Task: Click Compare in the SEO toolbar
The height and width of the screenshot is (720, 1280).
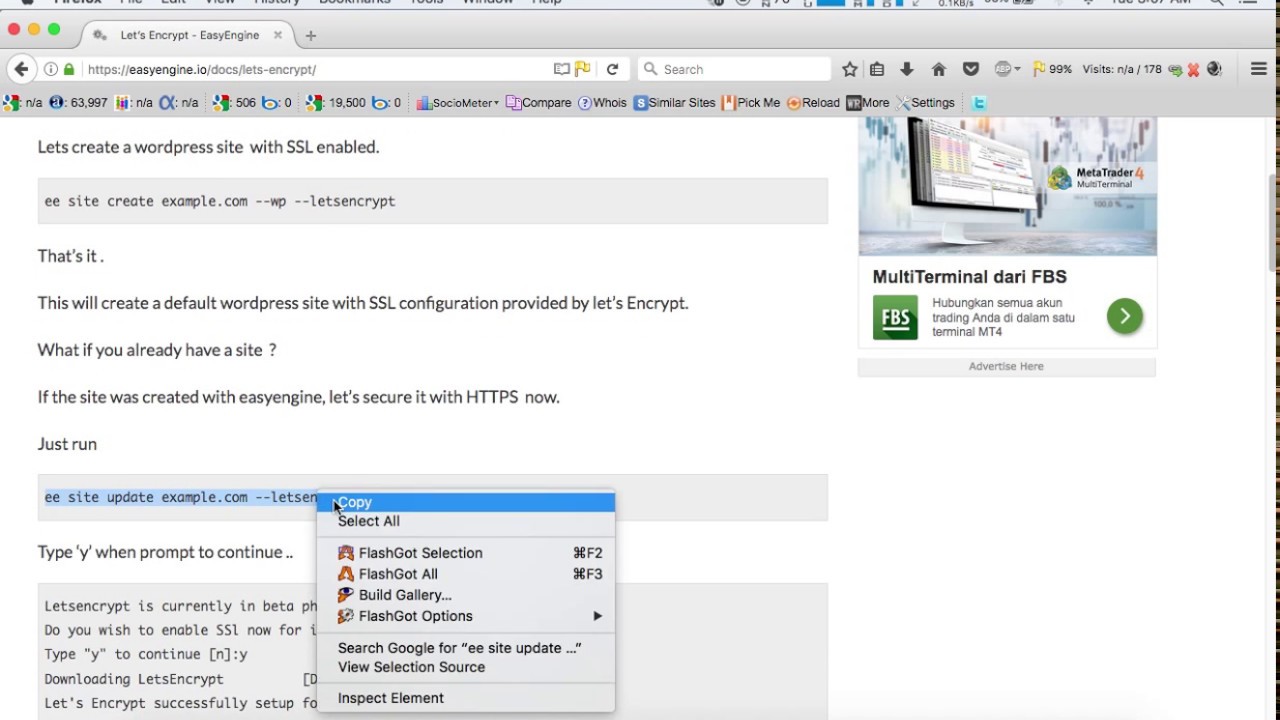Action: tap(539, 102)
